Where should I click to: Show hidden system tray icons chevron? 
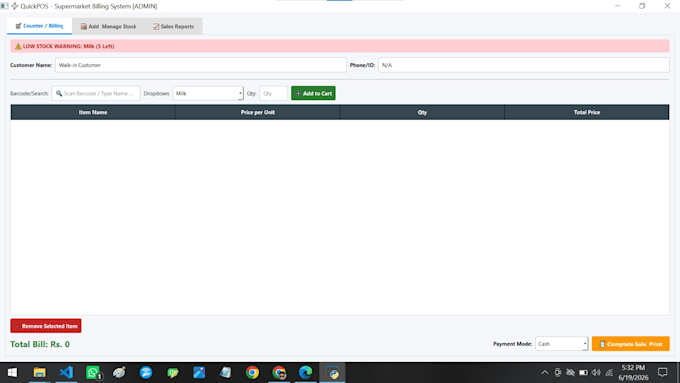(x=545, y=373)
